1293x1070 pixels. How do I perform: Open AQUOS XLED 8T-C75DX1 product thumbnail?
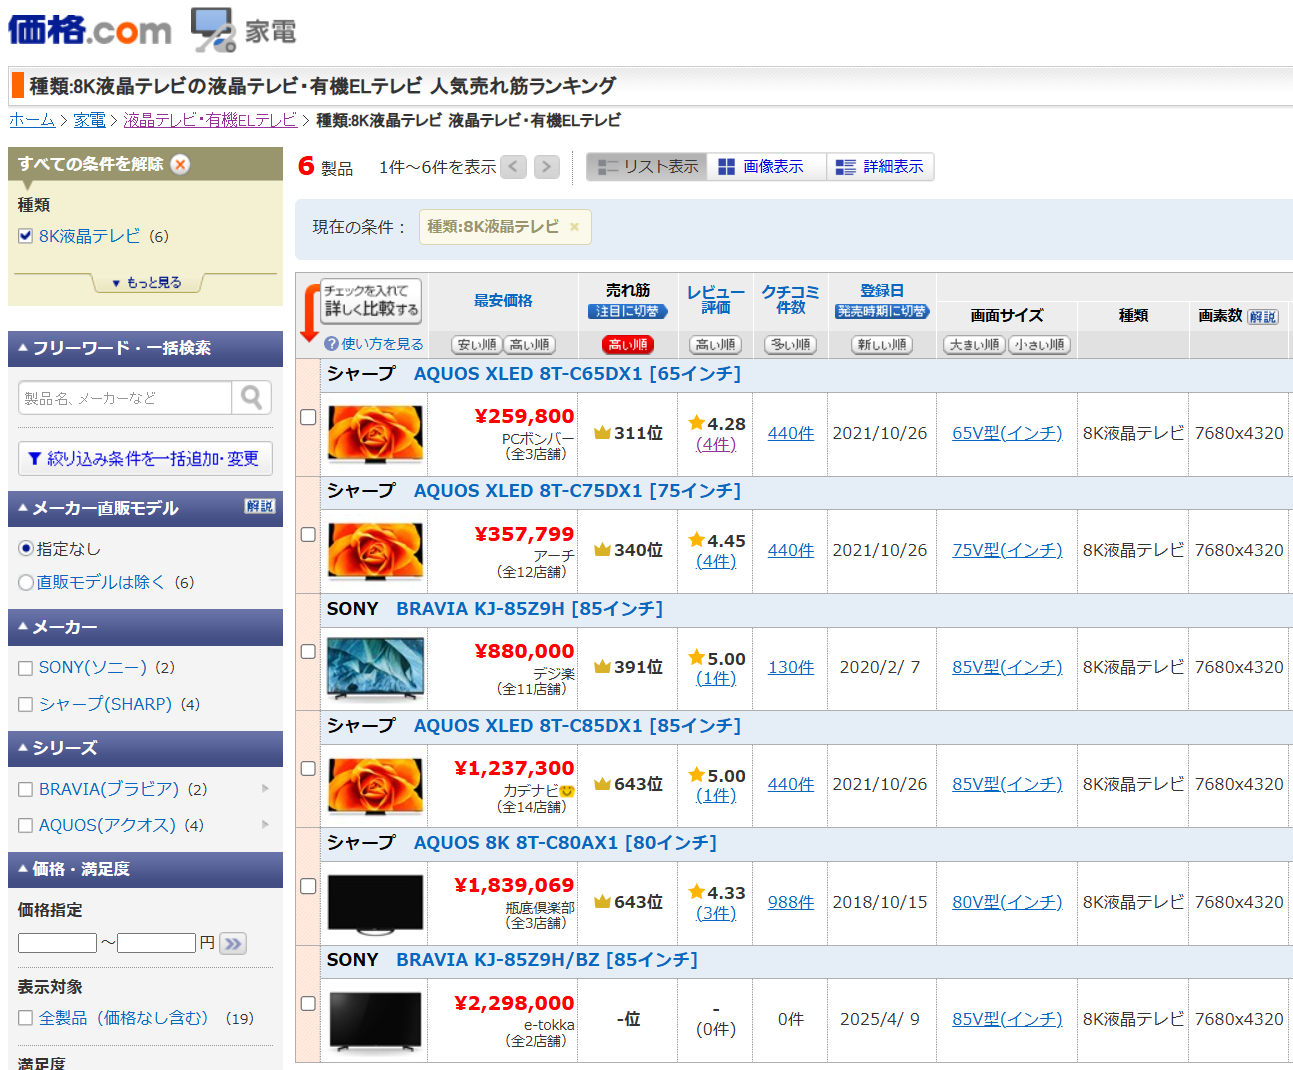pos(375,551)
